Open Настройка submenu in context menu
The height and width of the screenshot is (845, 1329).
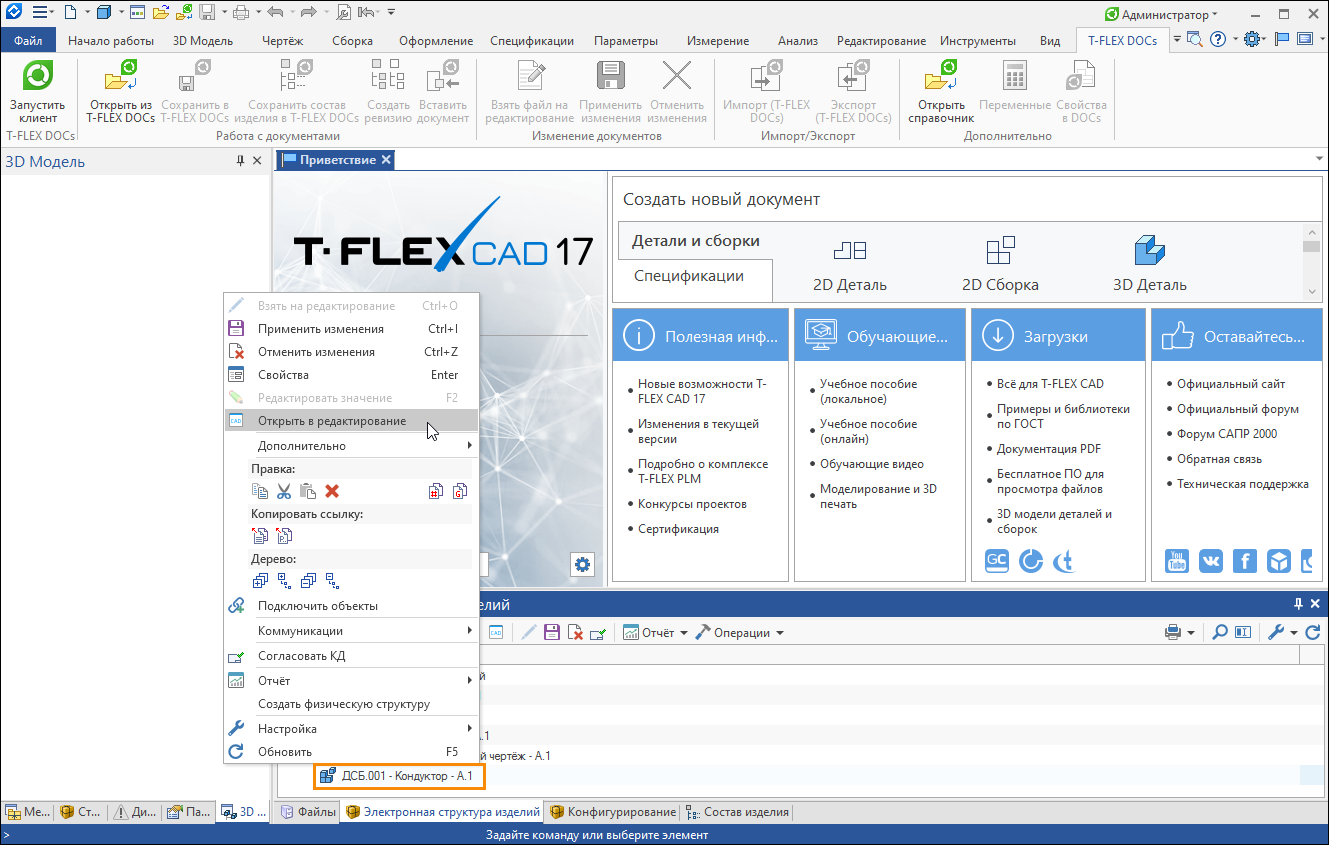pyautogui.click(x=351, y=729)
